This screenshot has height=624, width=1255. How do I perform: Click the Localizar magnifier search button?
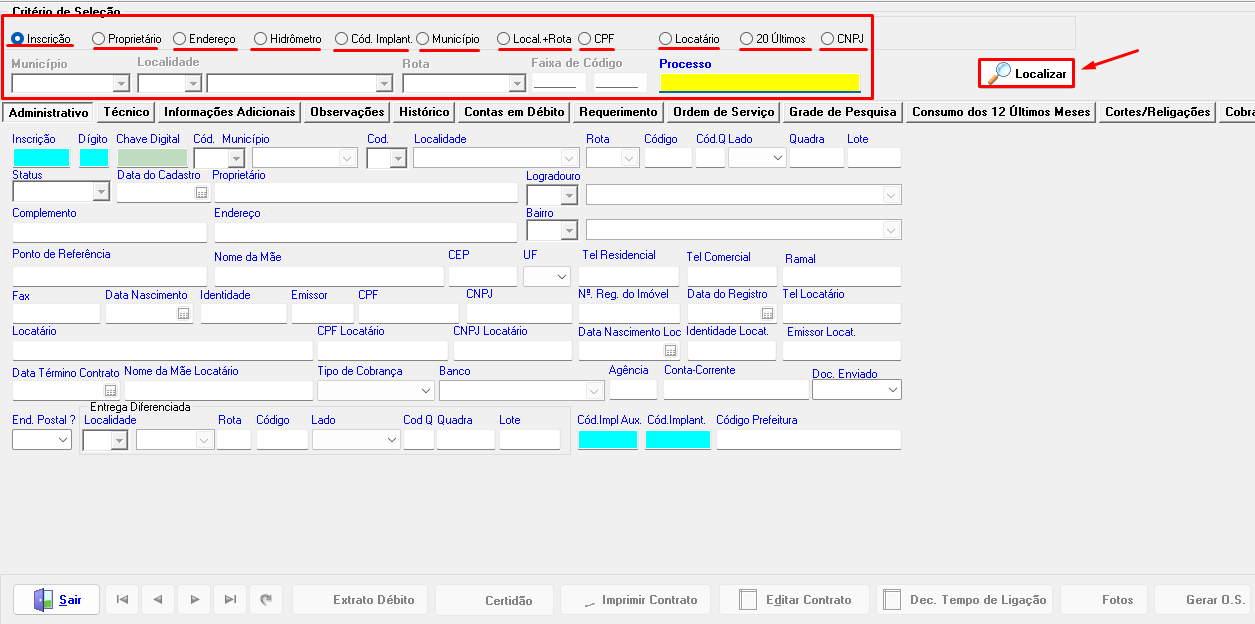(x=1027, y=73)
